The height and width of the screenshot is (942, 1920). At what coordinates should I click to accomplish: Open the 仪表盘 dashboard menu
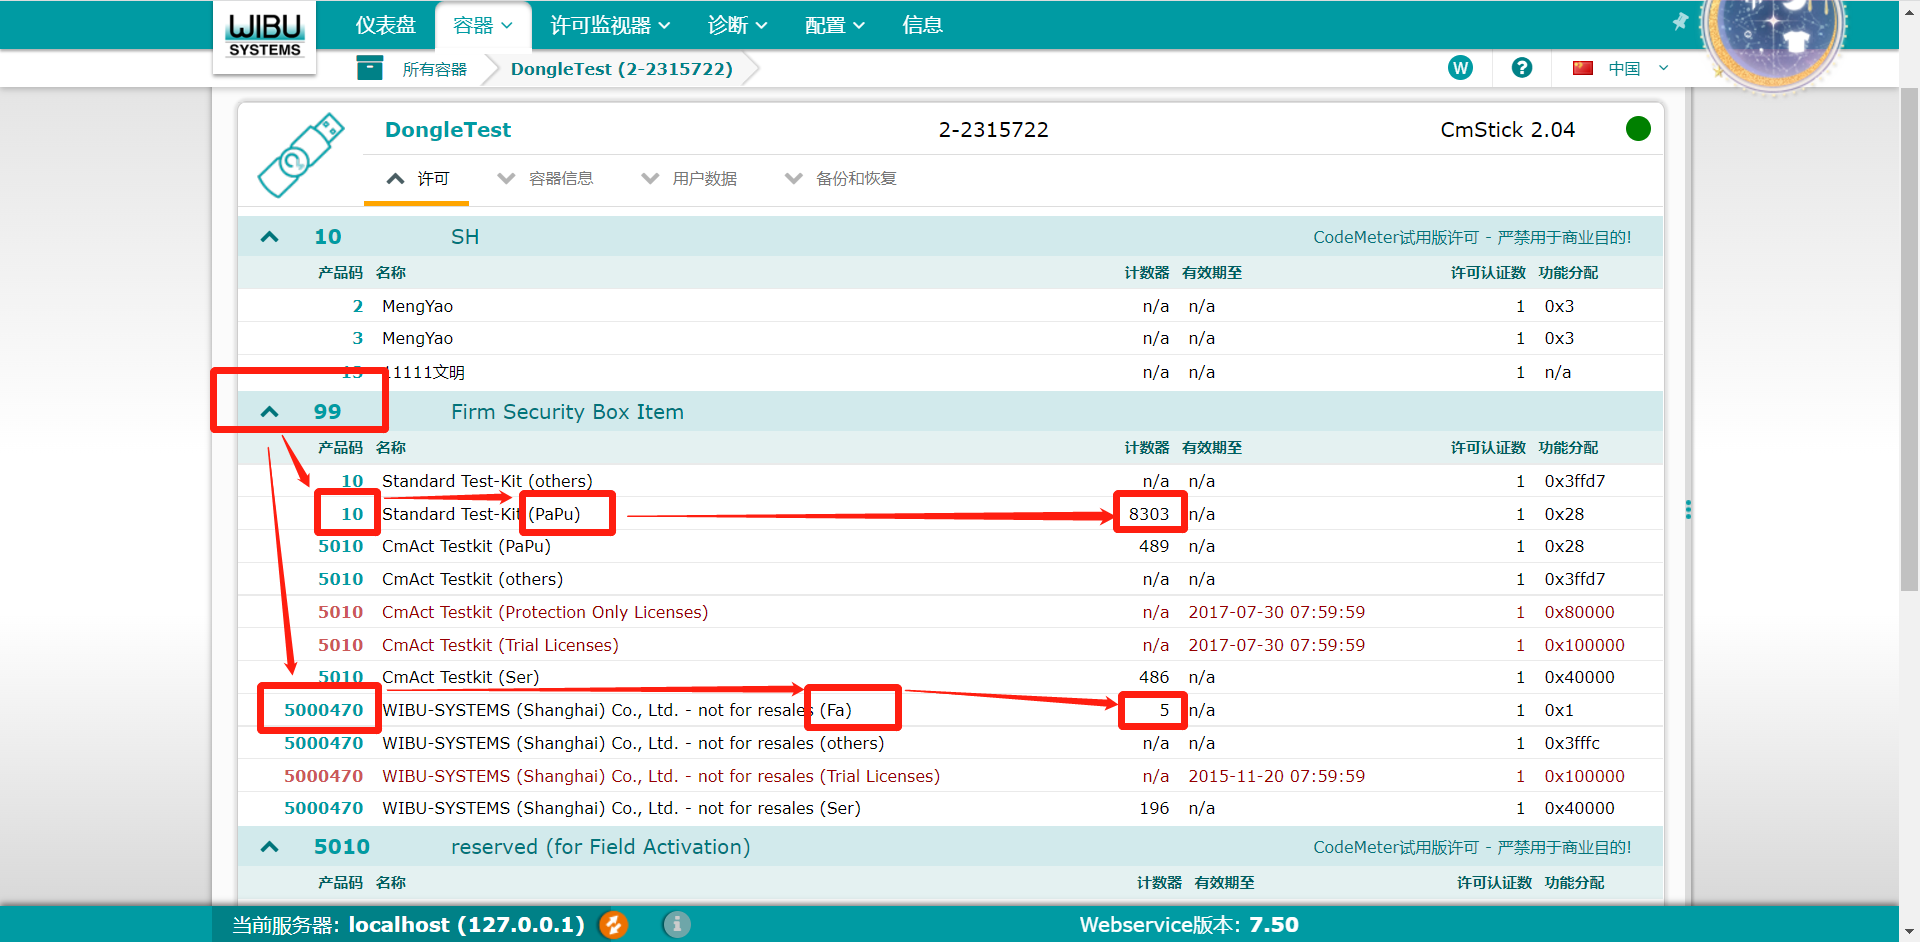(x=386, y=25)
